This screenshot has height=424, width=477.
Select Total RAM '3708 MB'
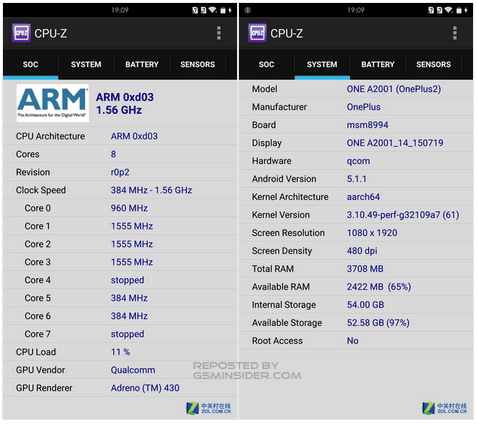point(365,269)
